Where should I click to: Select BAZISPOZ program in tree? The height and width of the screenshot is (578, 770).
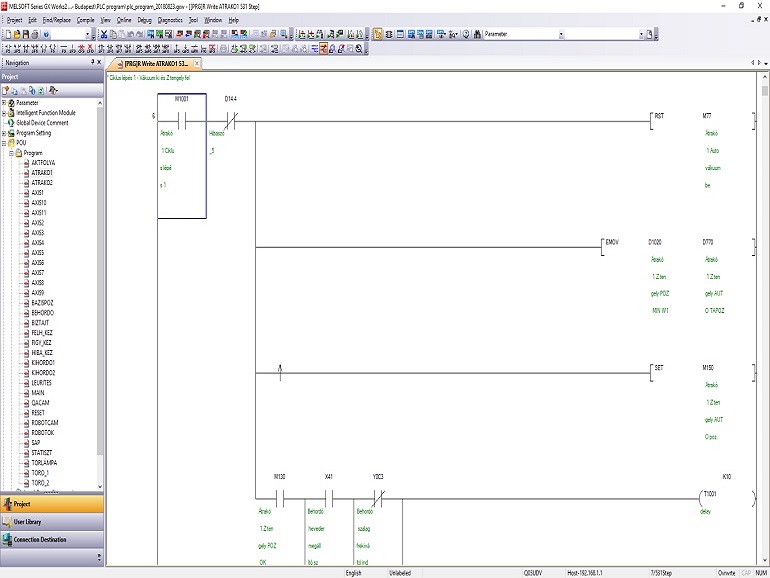[42, 303]
